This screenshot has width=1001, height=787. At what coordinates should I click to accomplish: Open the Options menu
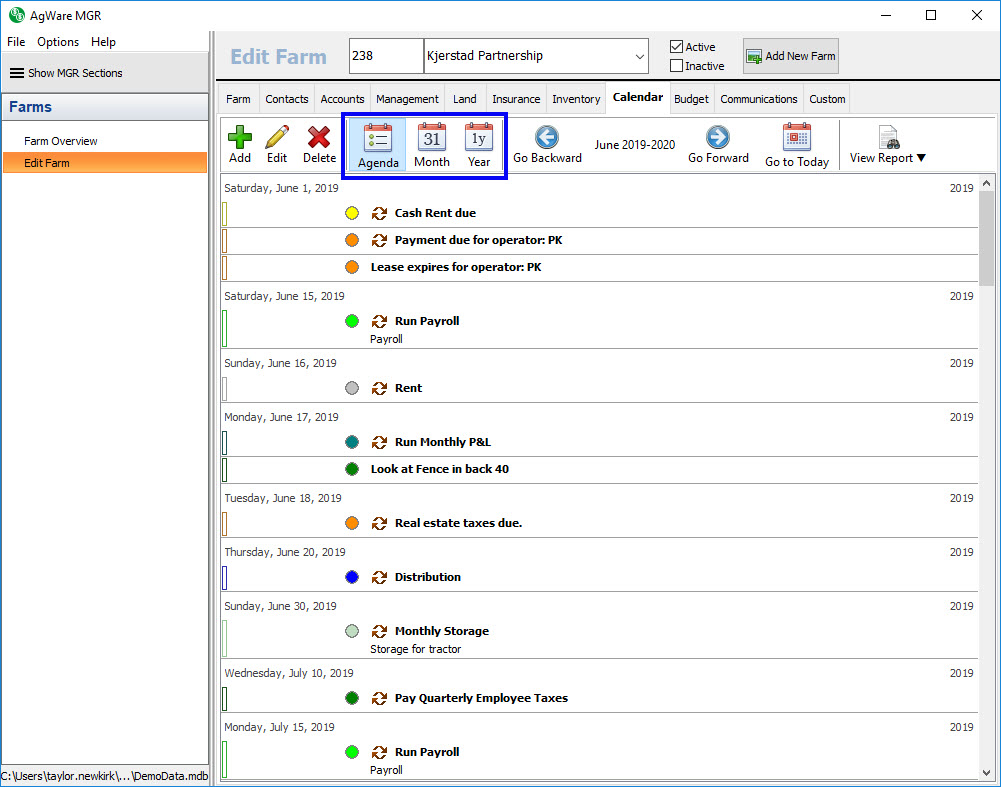tap(58, 42)
